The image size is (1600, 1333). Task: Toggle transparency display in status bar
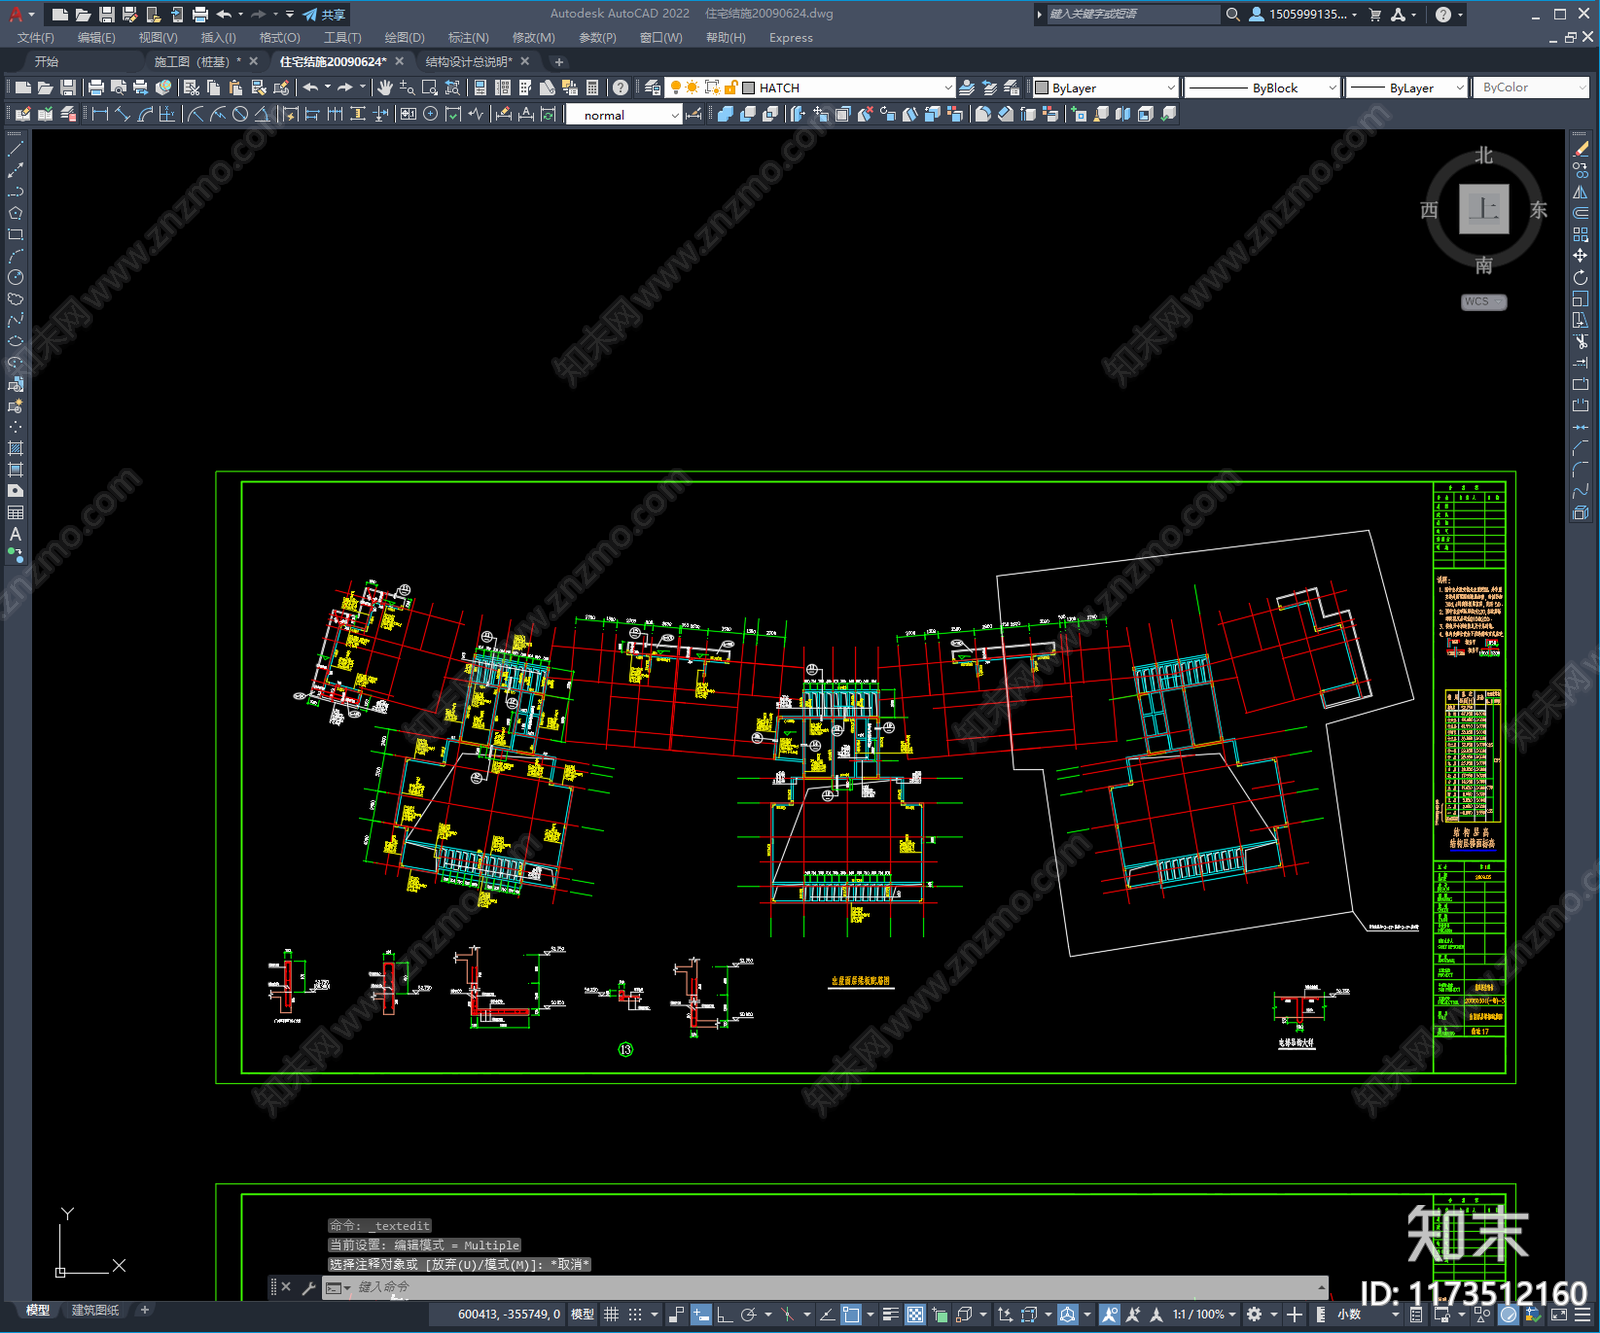pyautogui.click(x=915, y=1314)
